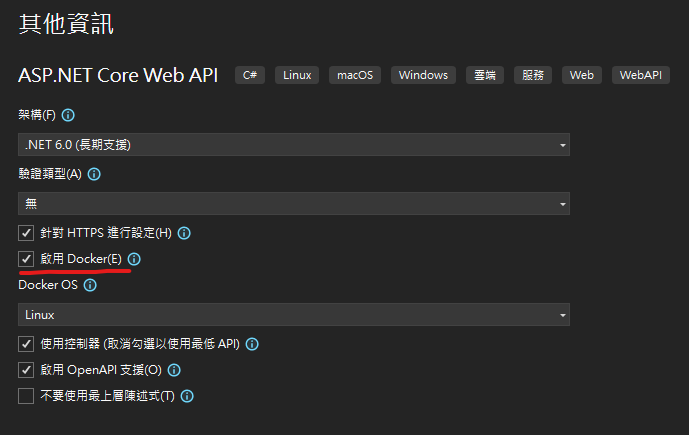Screen dimensions: 689x435
Task: Open the .NET 6.0 framework dropdown
Action: 294,145
